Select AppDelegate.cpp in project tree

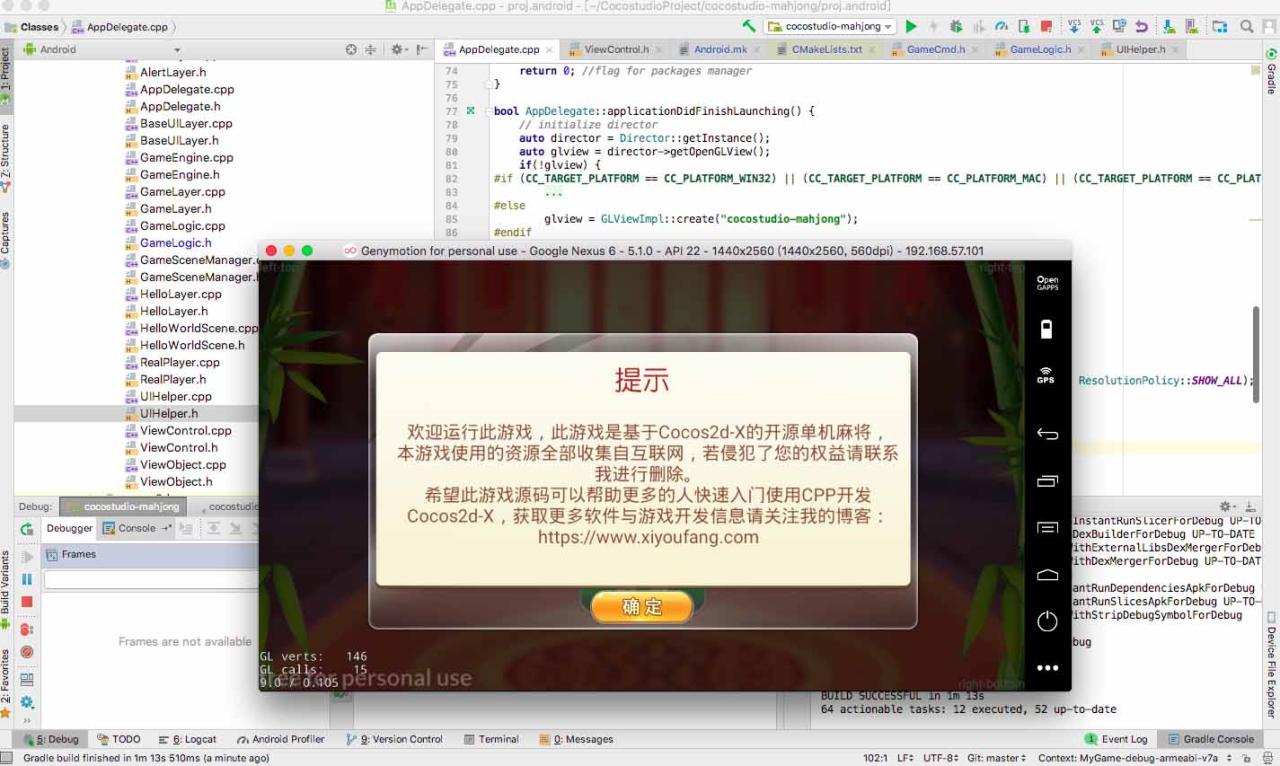point(187,89)
